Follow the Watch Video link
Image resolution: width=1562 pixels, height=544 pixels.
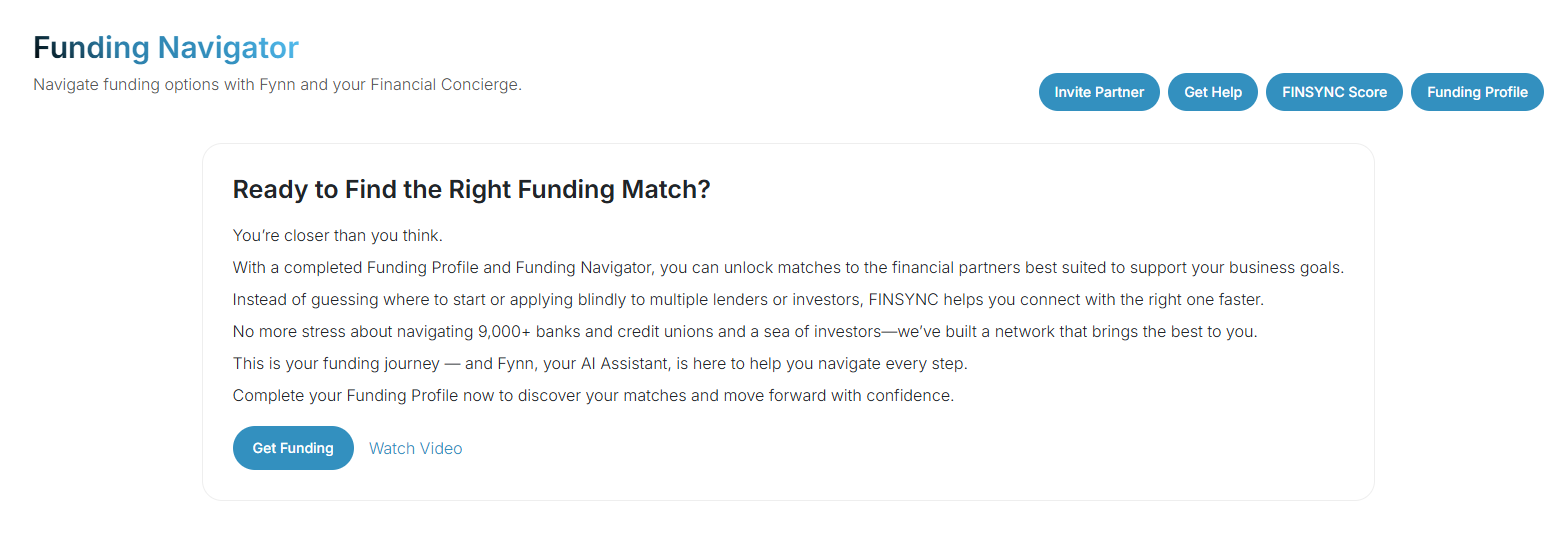pyautogui.click(x=416, y=448)
